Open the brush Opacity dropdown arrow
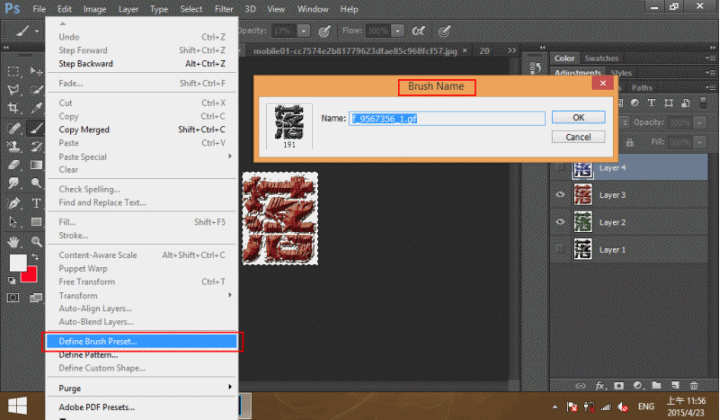 point(304,31)
